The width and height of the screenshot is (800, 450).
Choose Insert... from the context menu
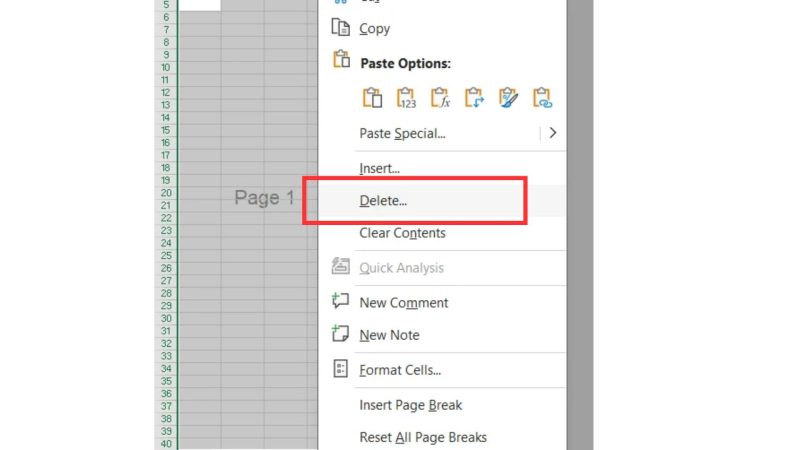[380, 168]
